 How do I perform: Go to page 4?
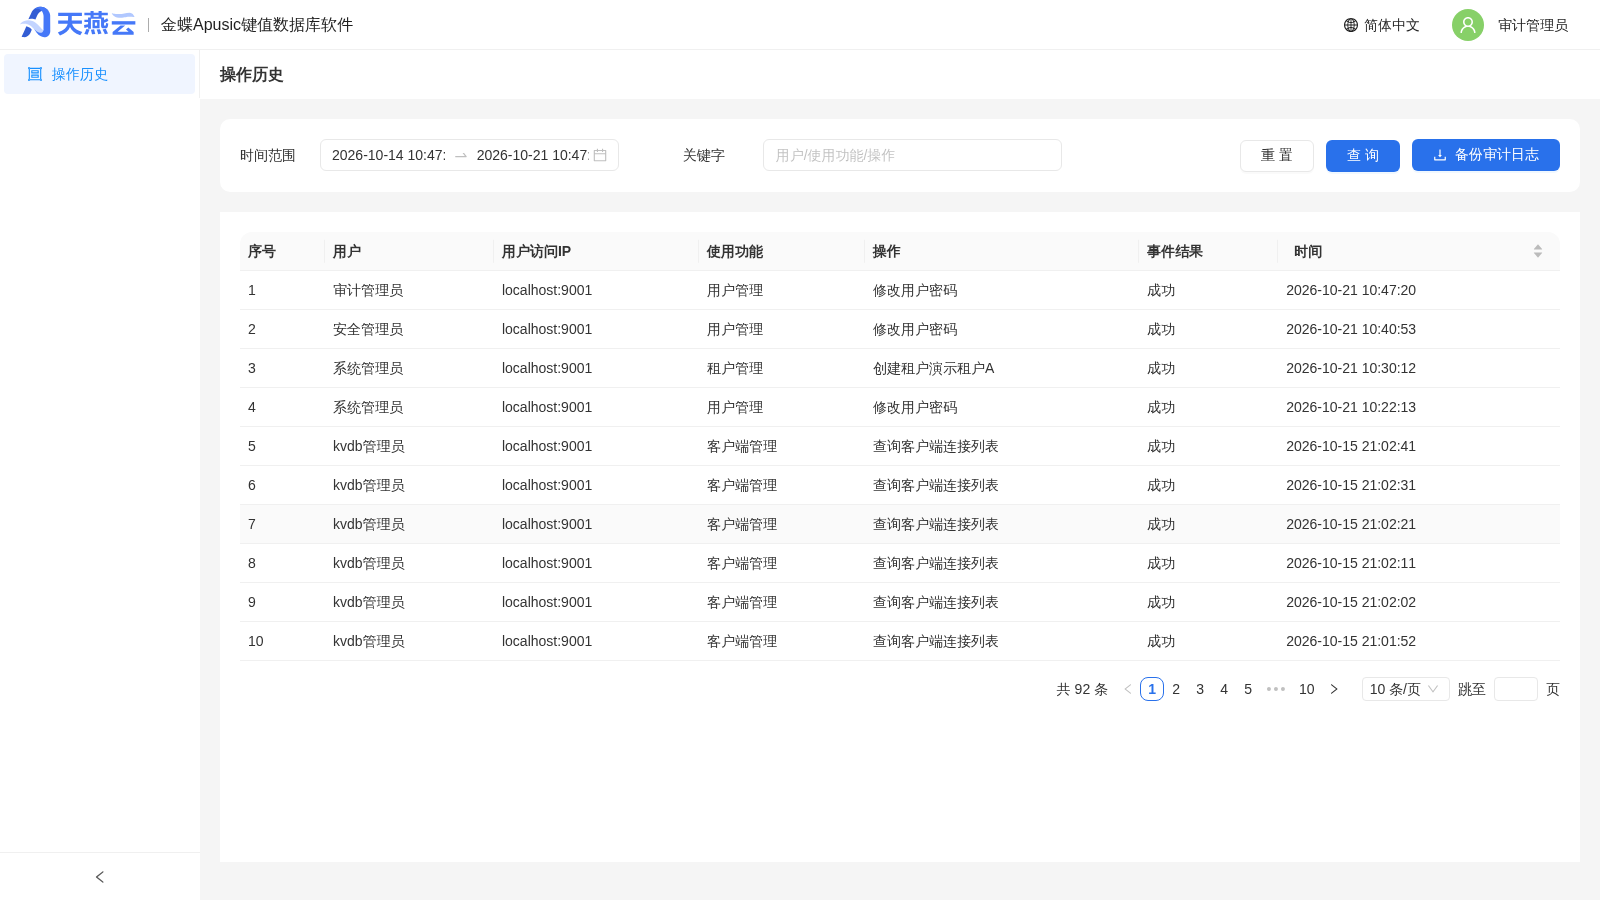click(1224, 689)
